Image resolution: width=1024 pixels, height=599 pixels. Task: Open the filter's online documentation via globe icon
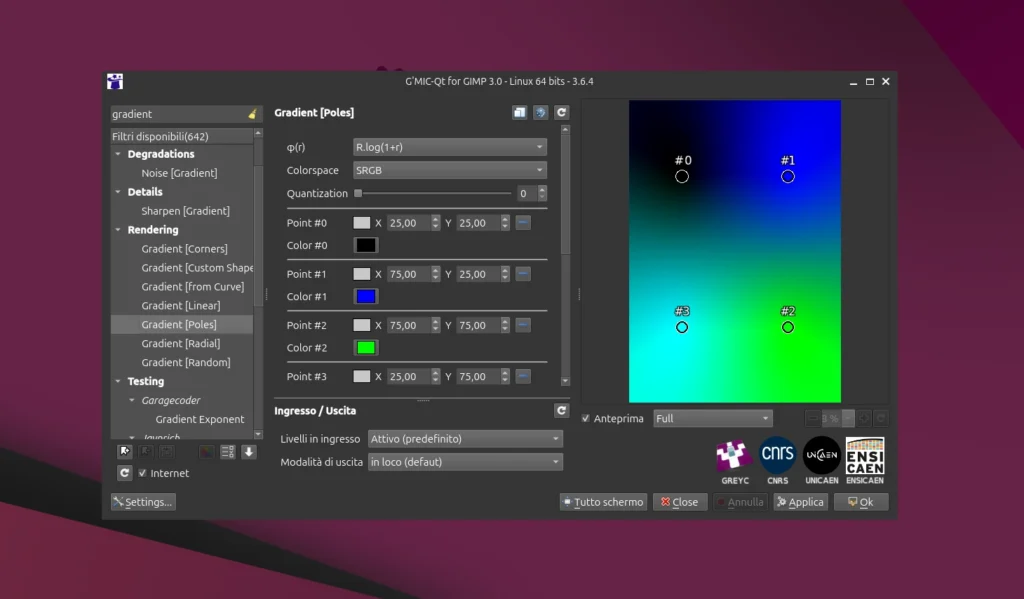[540, 112]
